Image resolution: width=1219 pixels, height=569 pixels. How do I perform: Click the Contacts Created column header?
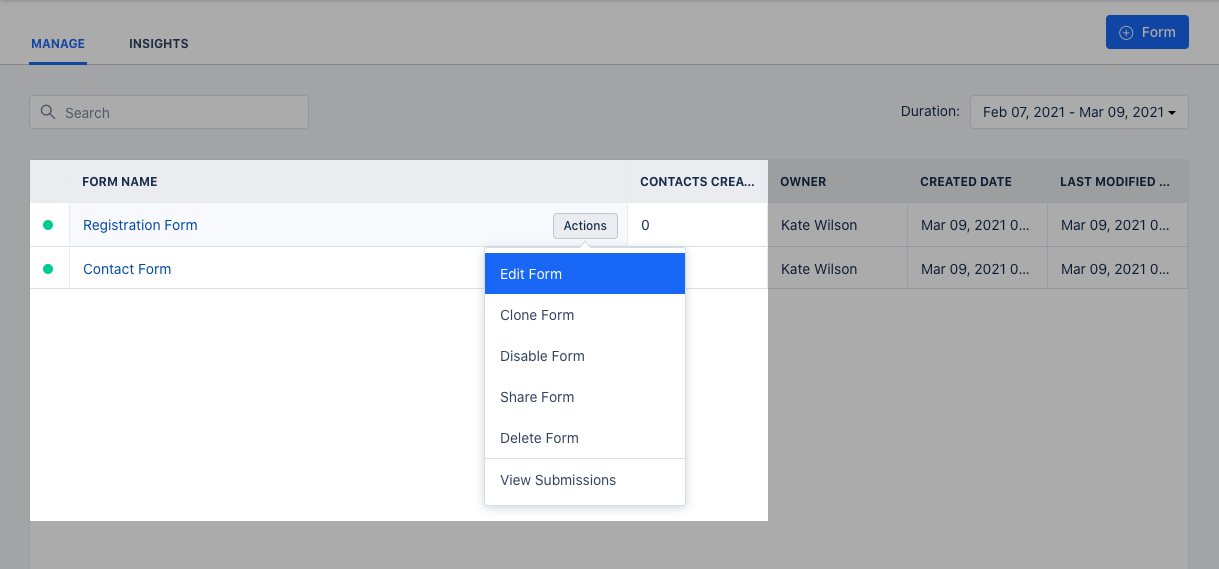click(697, 182)
